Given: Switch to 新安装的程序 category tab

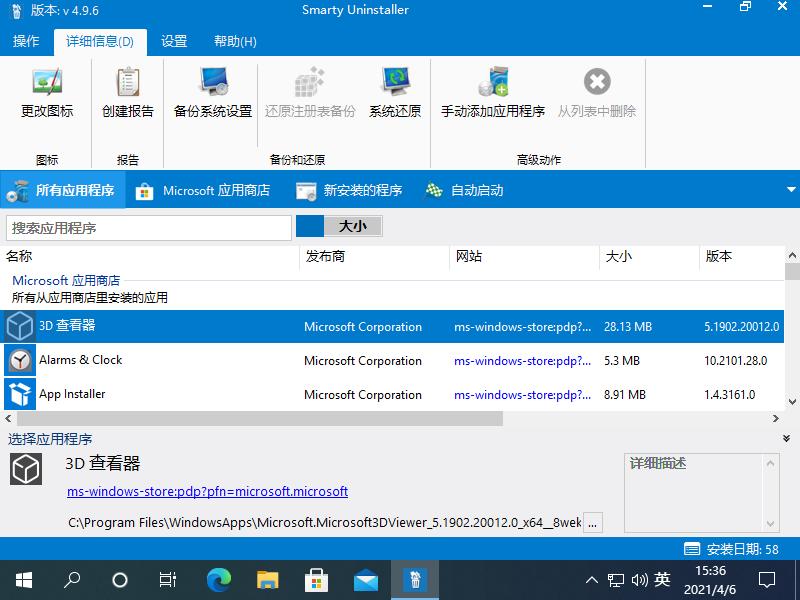Looking at the screenshot, I should pos(349,190).
